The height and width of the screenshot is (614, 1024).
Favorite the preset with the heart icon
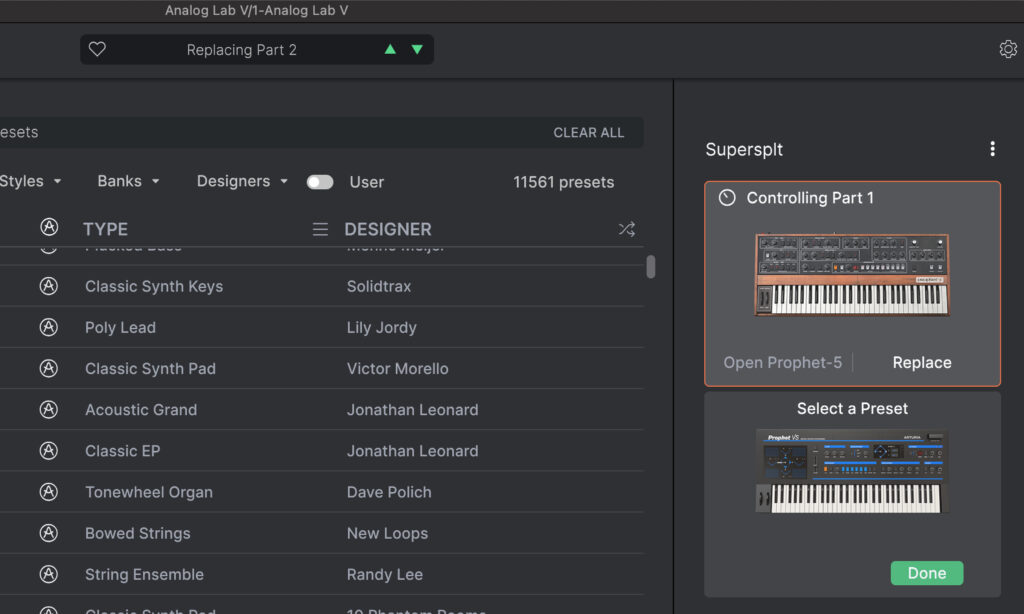(97, 50)
